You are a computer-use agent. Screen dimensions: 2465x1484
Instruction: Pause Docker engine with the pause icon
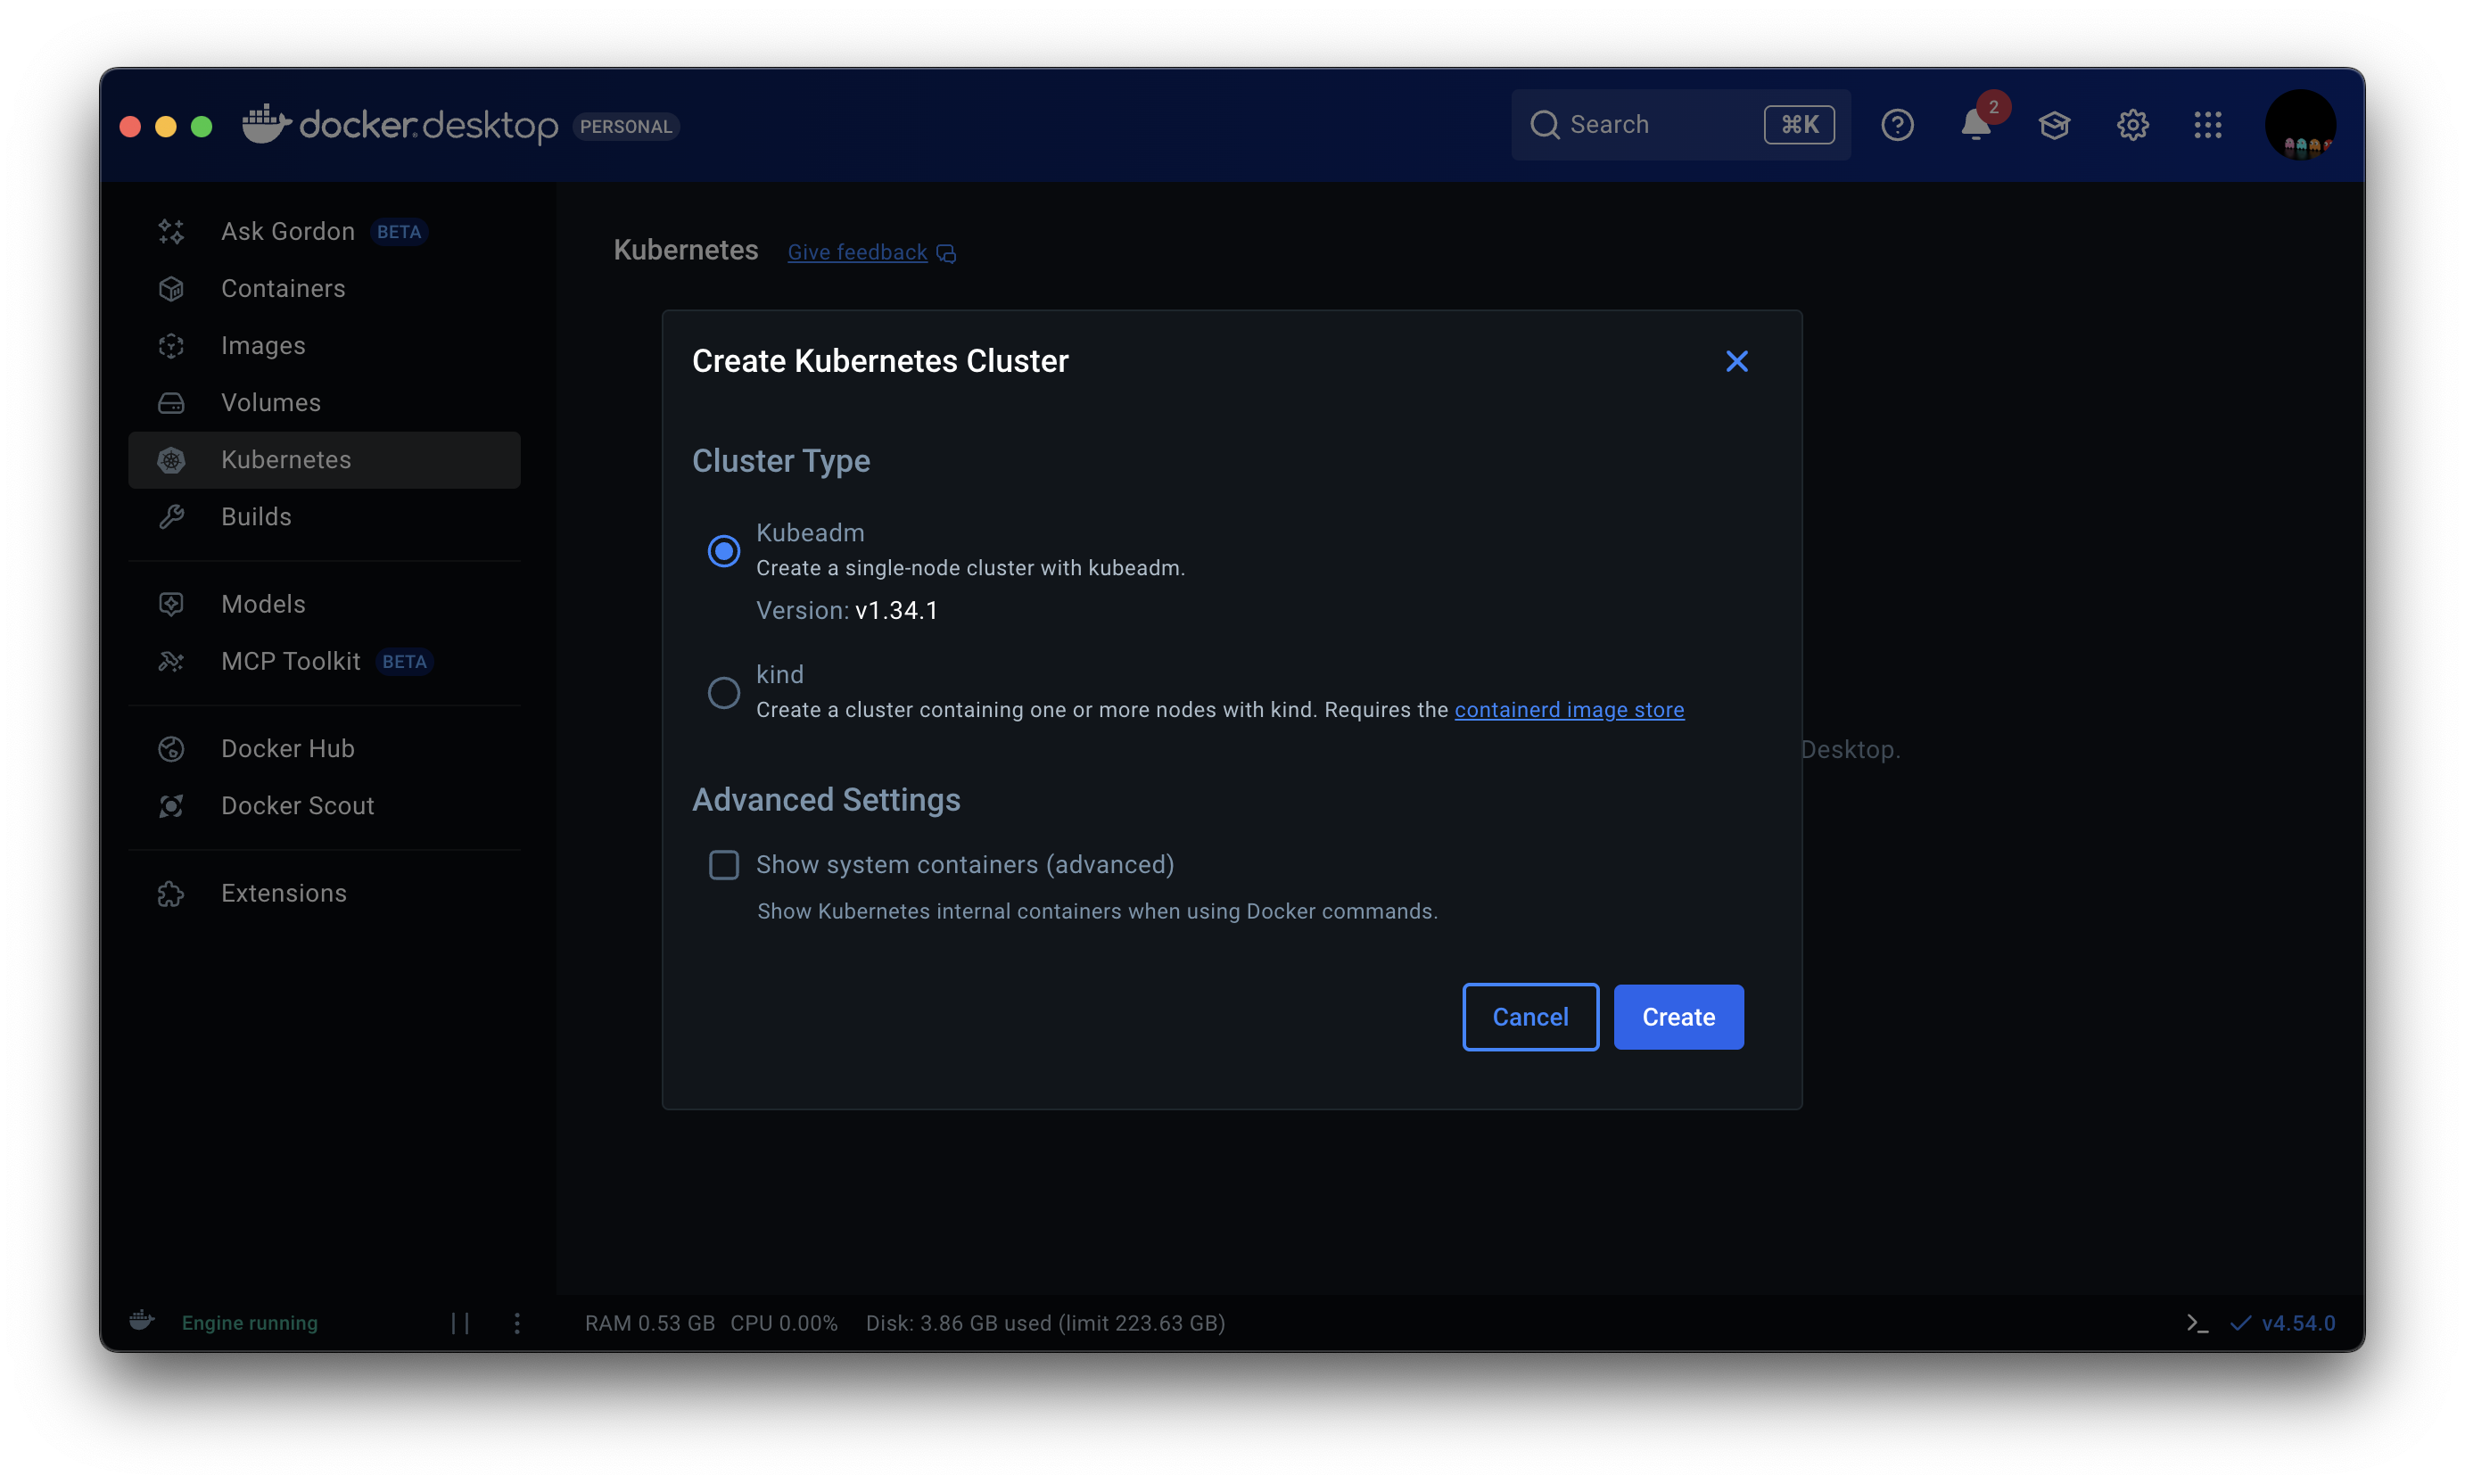point(460,1323)
